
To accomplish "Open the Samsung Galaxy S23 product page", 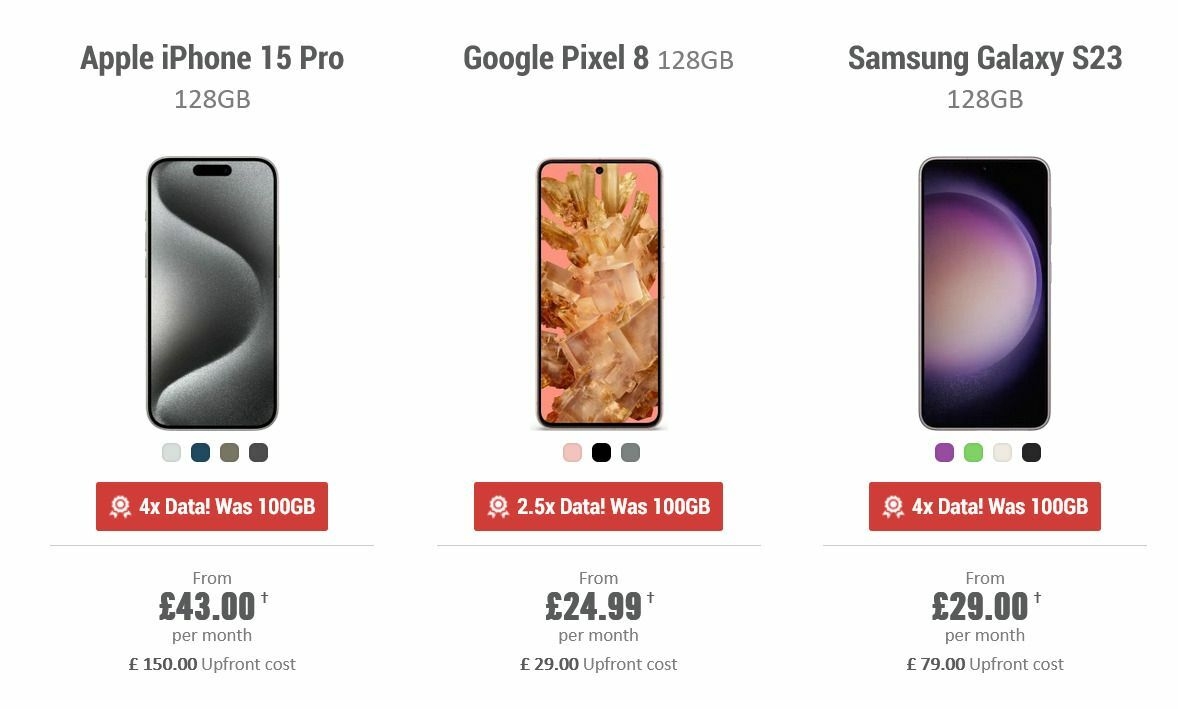I will pyautogui.click(x=984, y=58).
